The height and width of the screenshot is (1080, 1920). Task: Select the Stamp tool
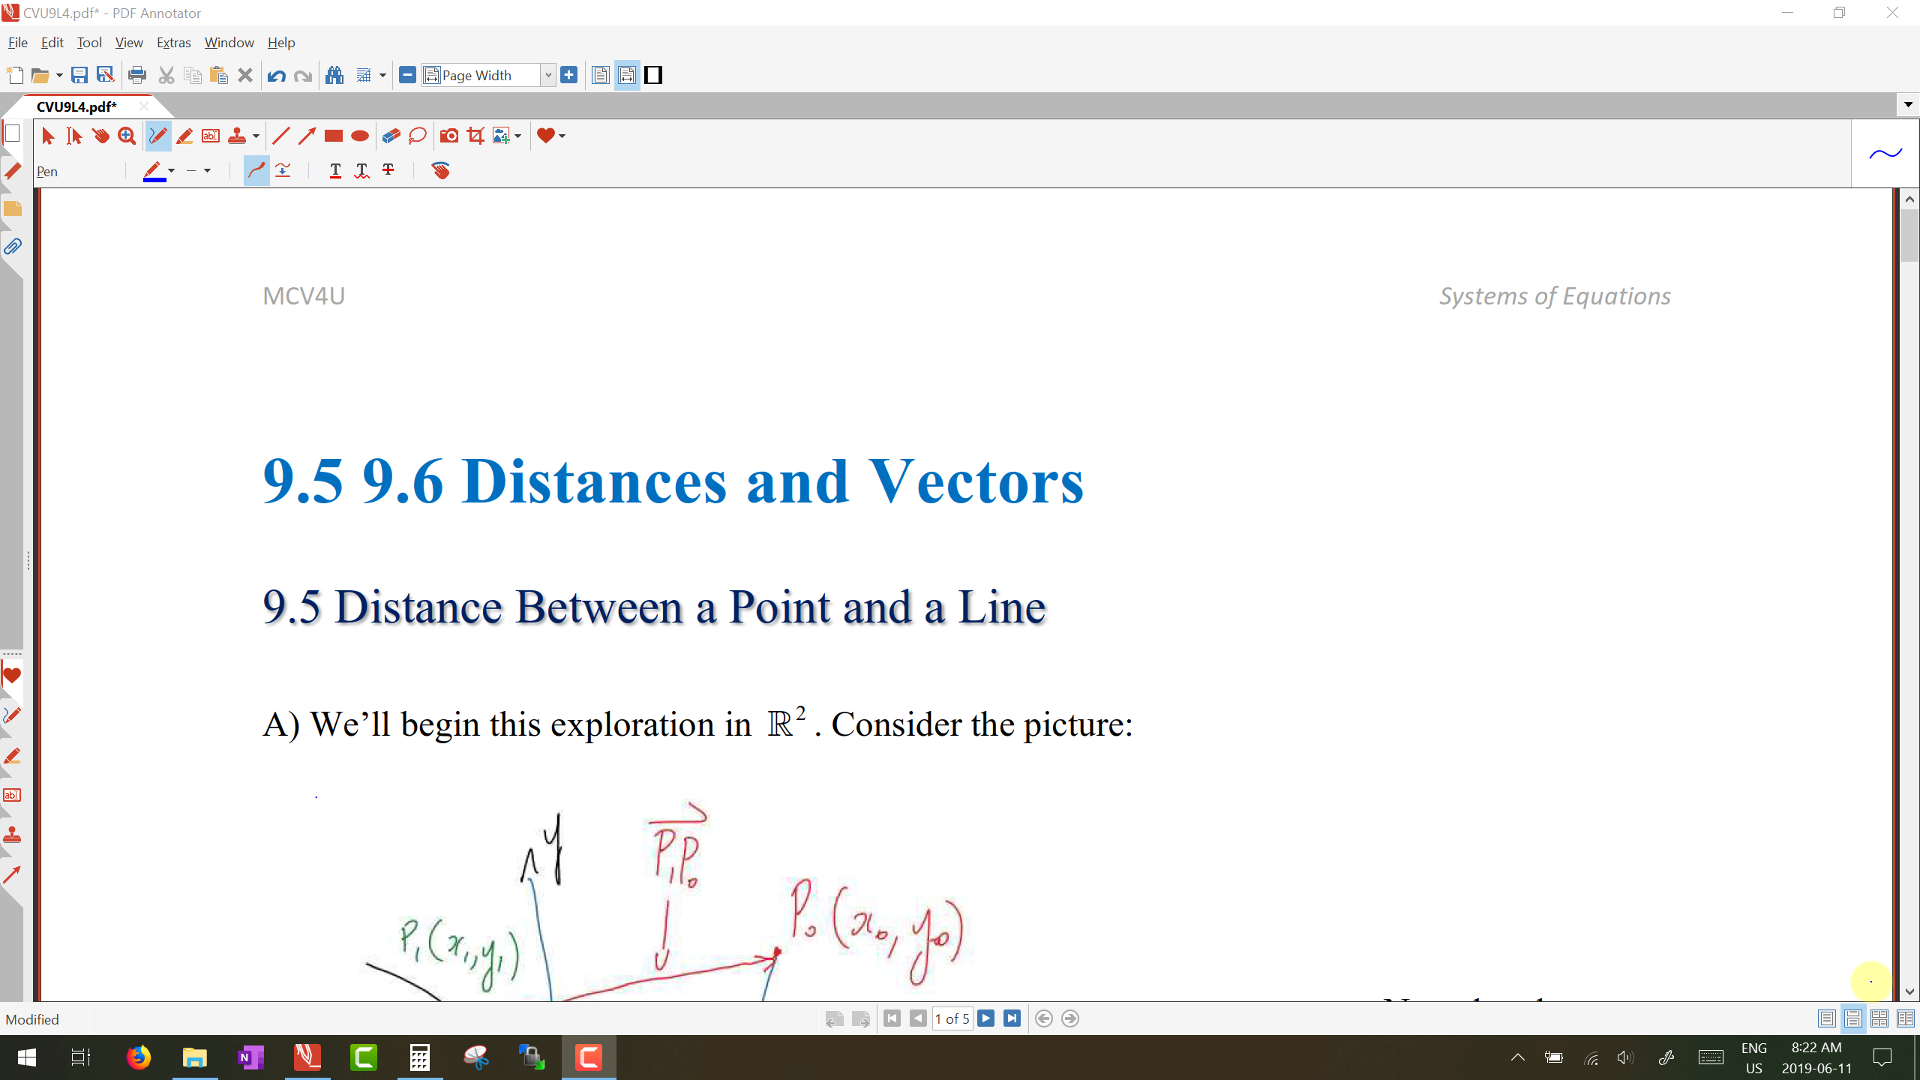[x=237, y=136]
